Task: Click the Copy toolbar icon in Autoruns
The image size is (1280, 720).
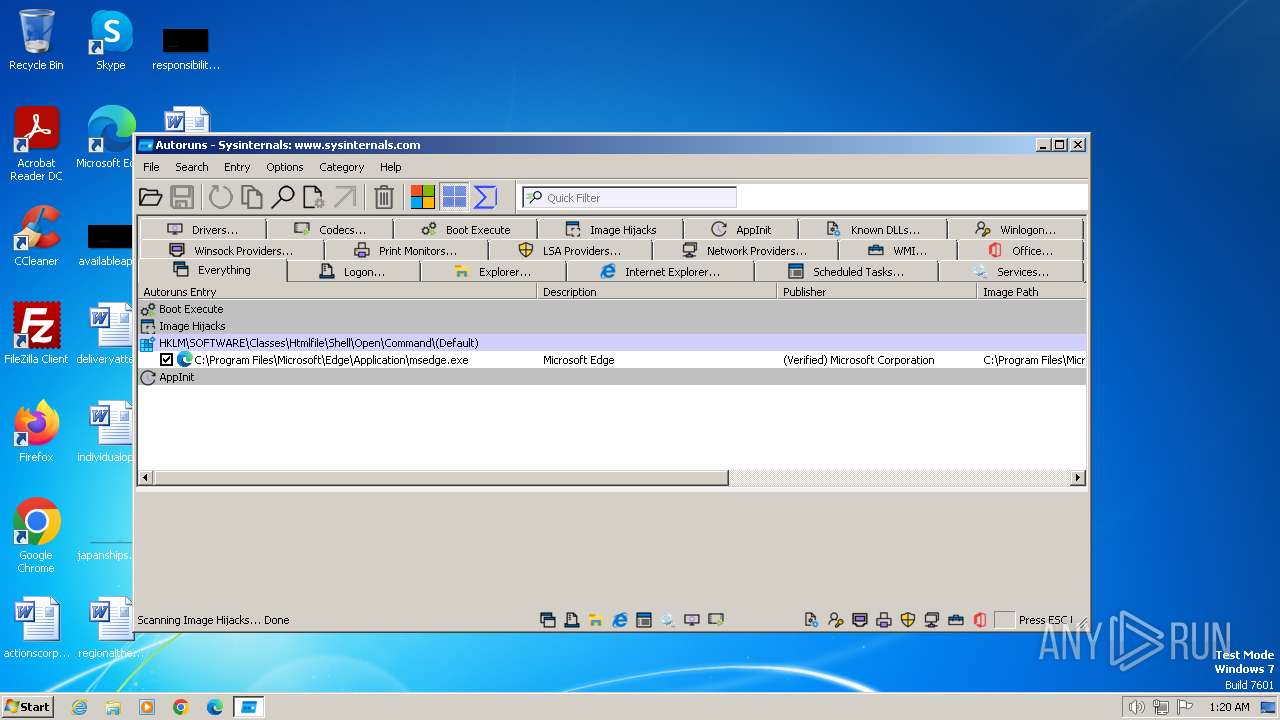Action: coord(252,197)
